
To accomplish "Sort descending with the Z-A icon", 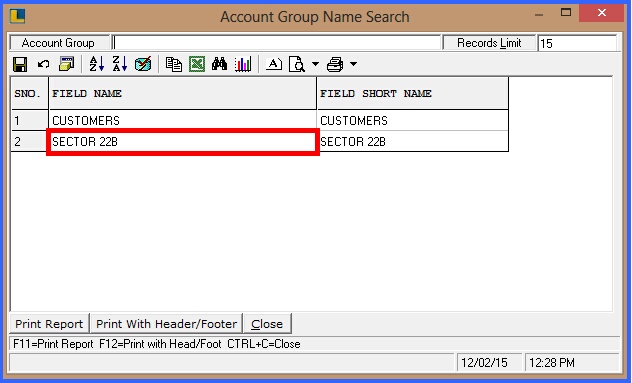I will pyautogui.click(x=120, y=64).
